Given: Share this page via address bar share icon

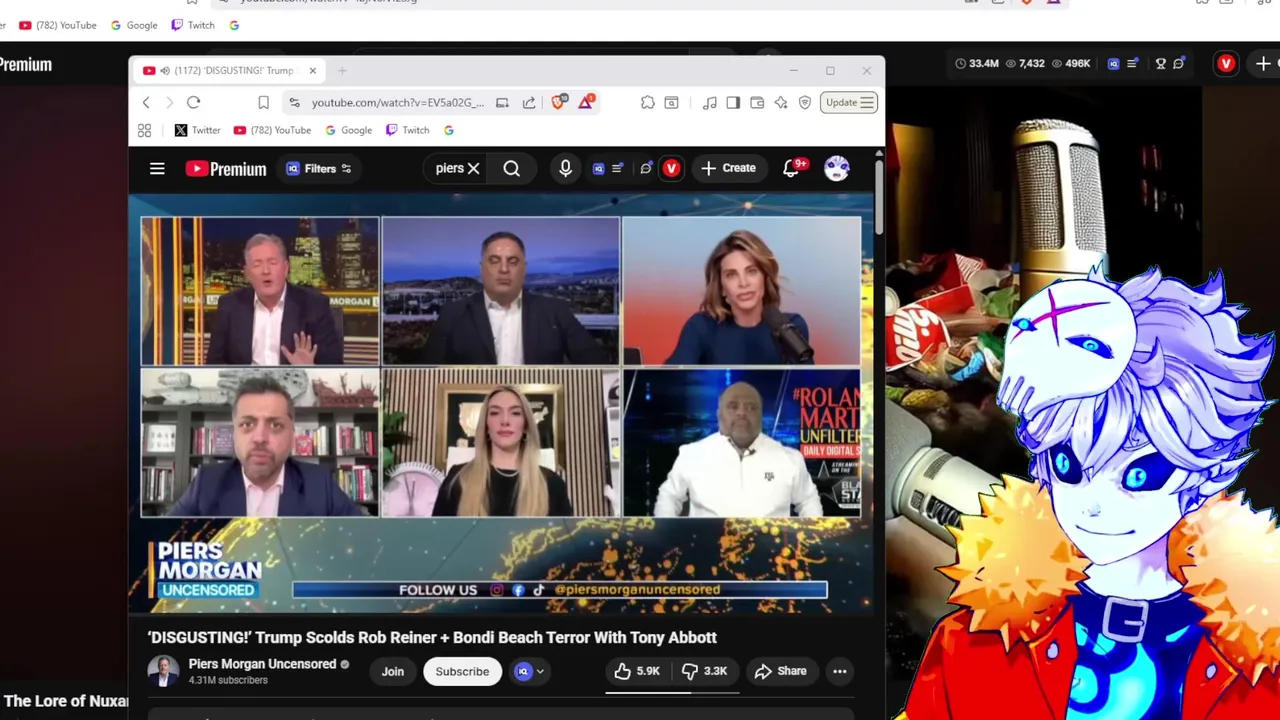Looking at the screenshot, I should tap(529, 102).
